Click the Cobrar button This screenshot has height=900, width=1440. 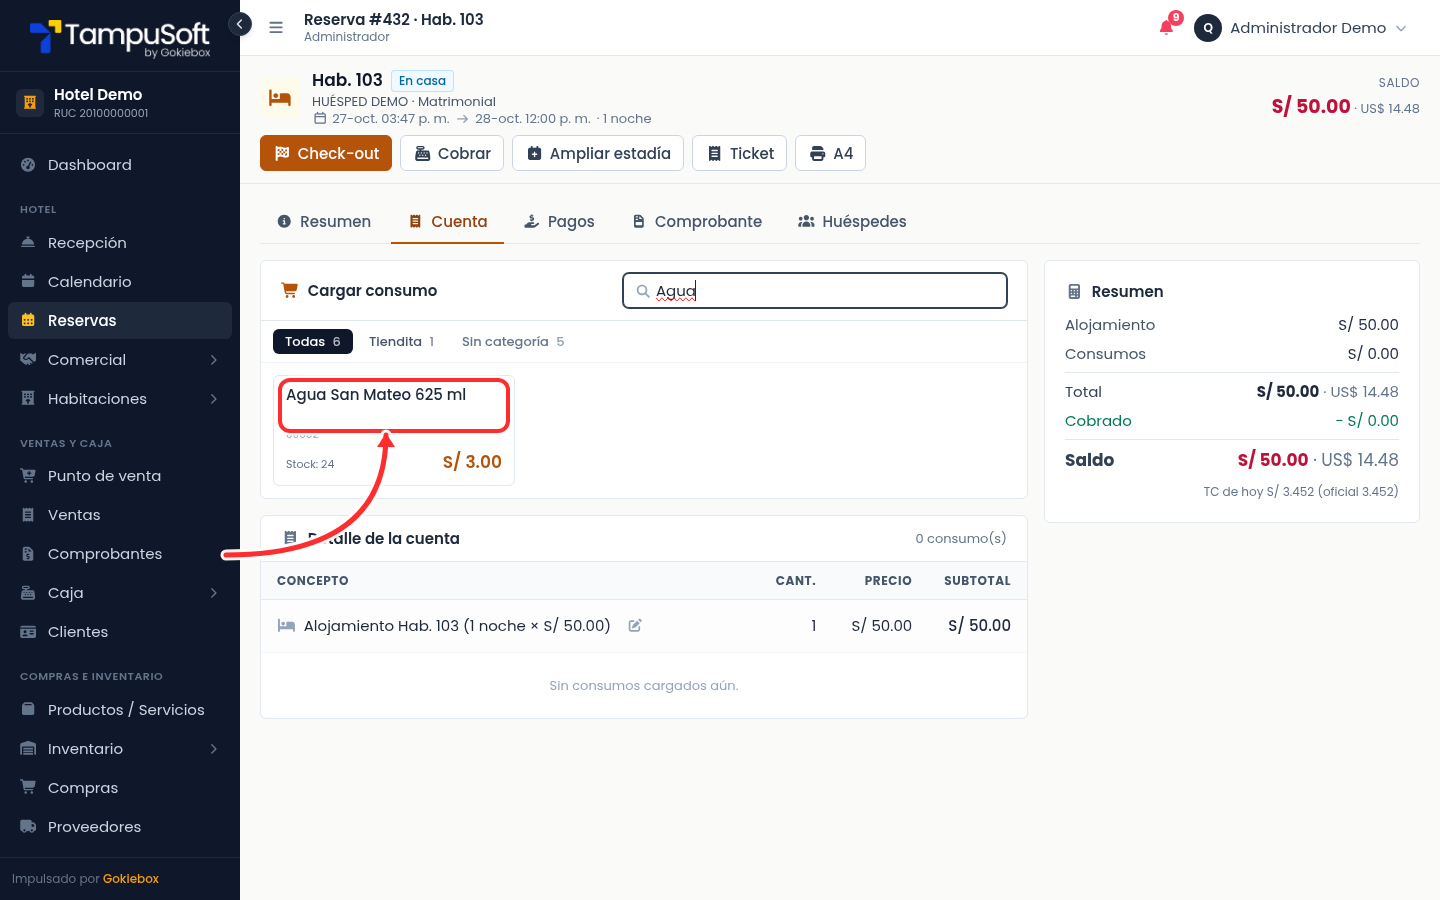click(452, 153)
